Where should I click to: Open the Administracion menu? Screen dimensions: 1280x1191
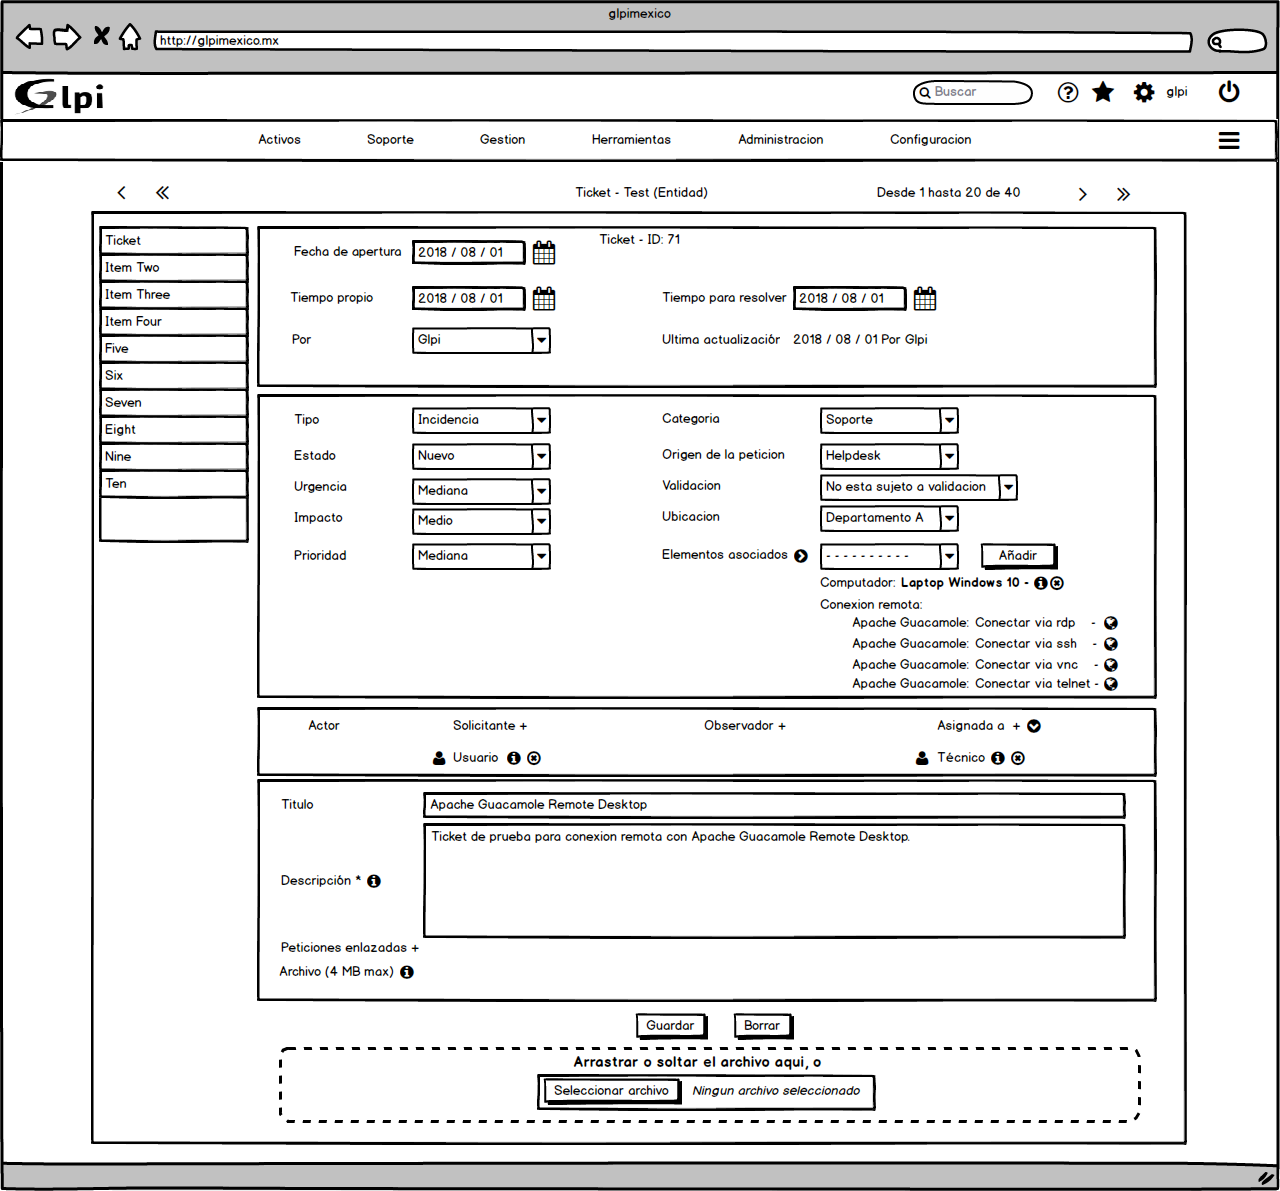pos(781,140)
